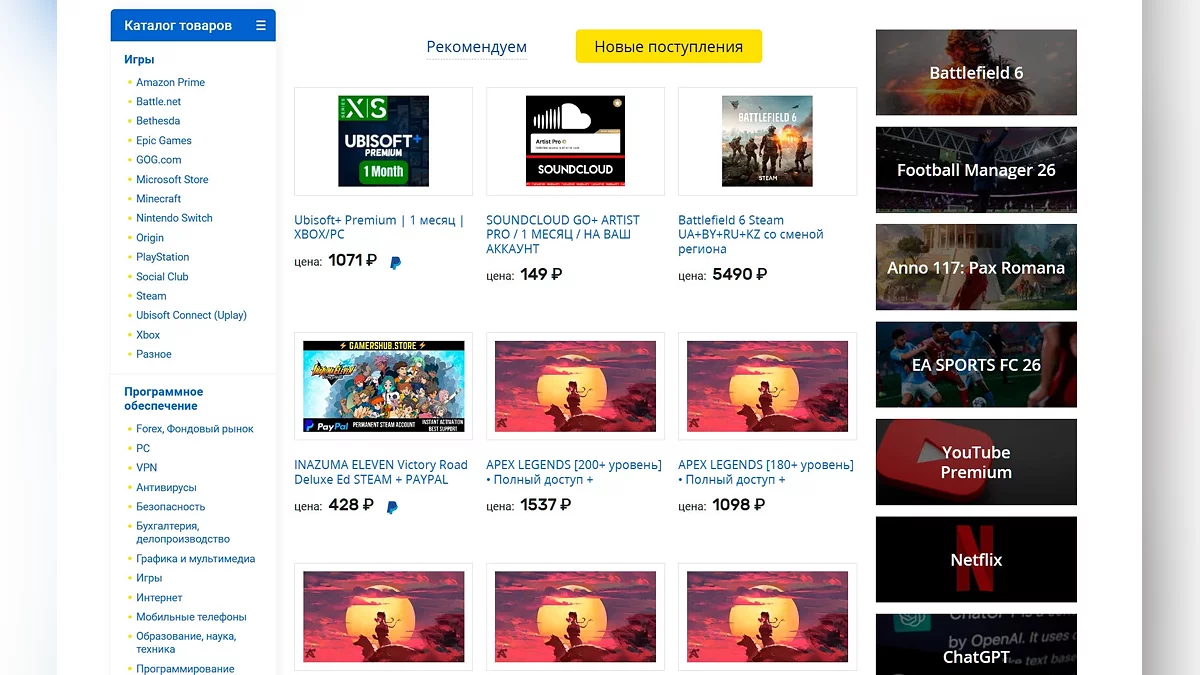
Task: Select Origin category
Action: [150, 237]
